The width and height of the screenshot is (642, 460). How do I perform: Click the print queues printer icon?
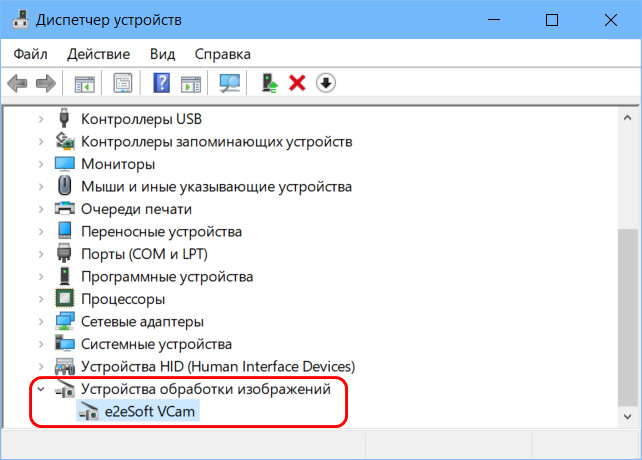(65, 208)
